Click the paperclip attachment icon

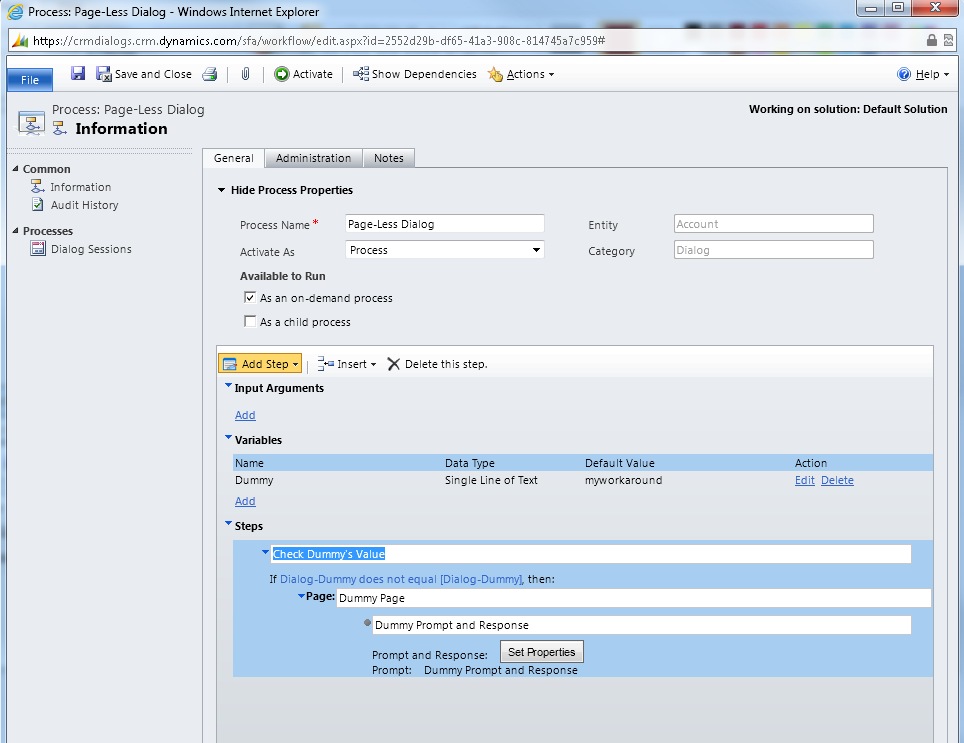pyautogui.click(x=245, y=74)
